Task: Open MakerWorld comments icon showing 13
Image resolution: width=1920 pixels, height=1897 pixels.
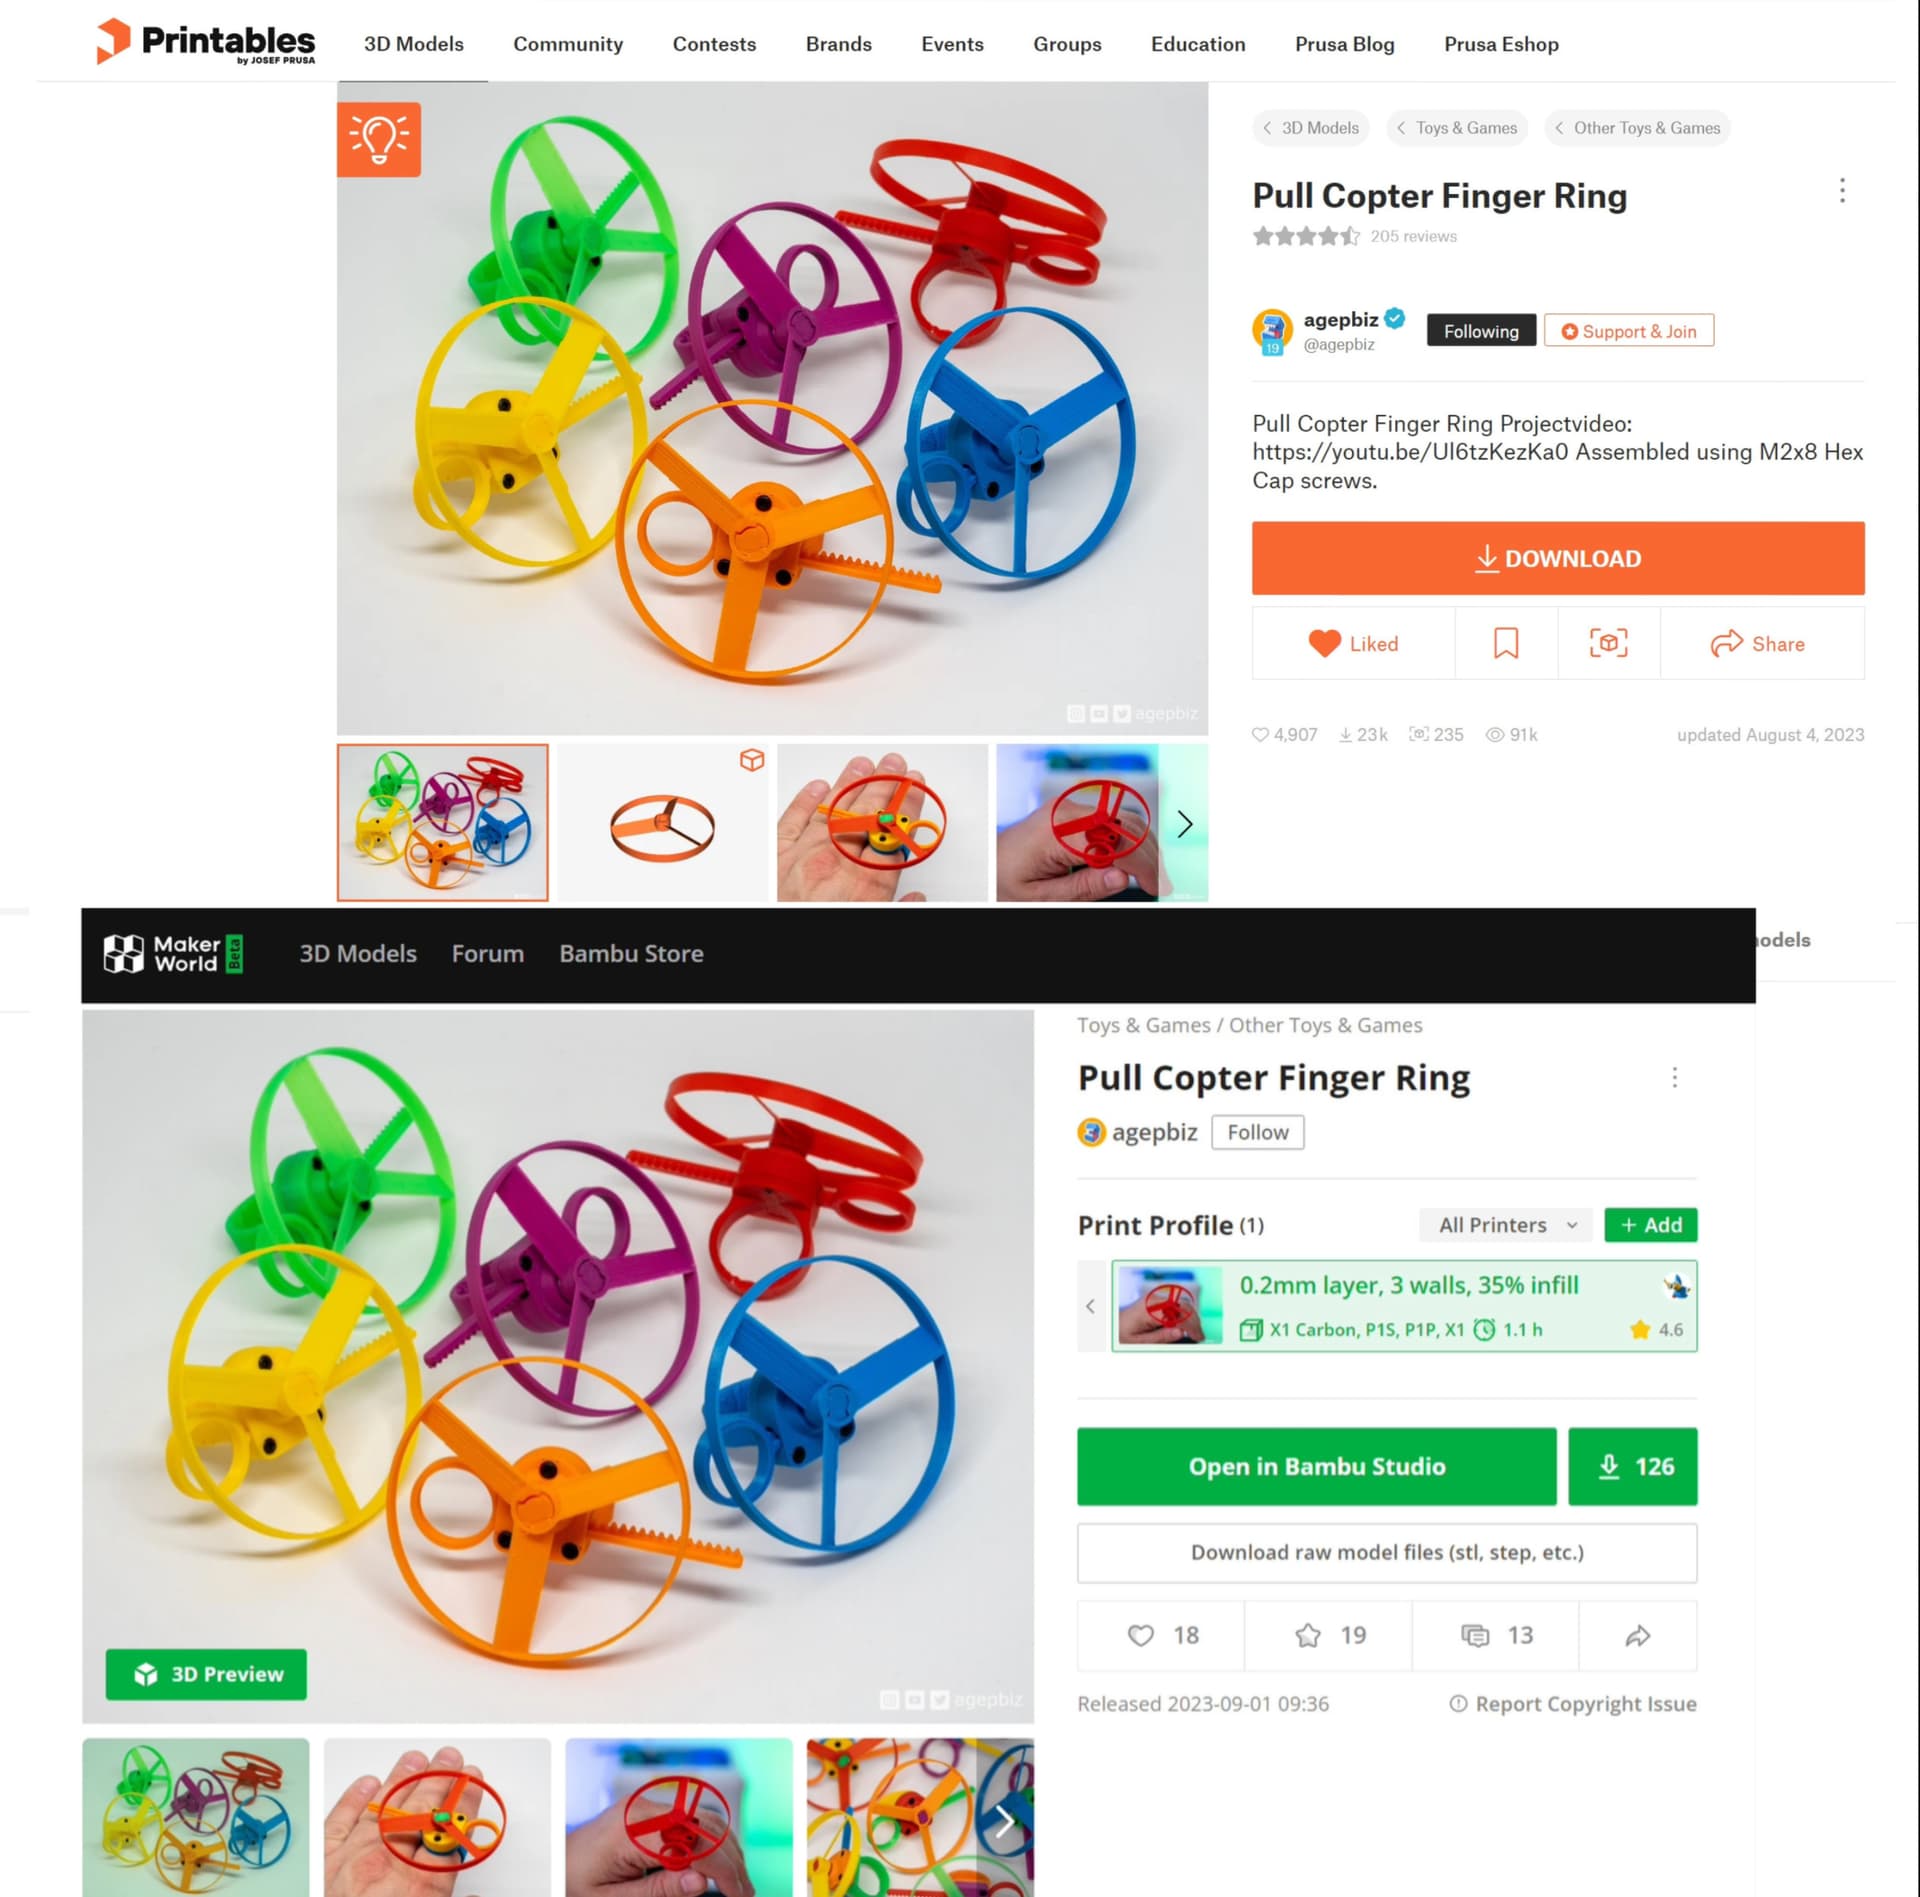Action: tap(1496, 1635)
